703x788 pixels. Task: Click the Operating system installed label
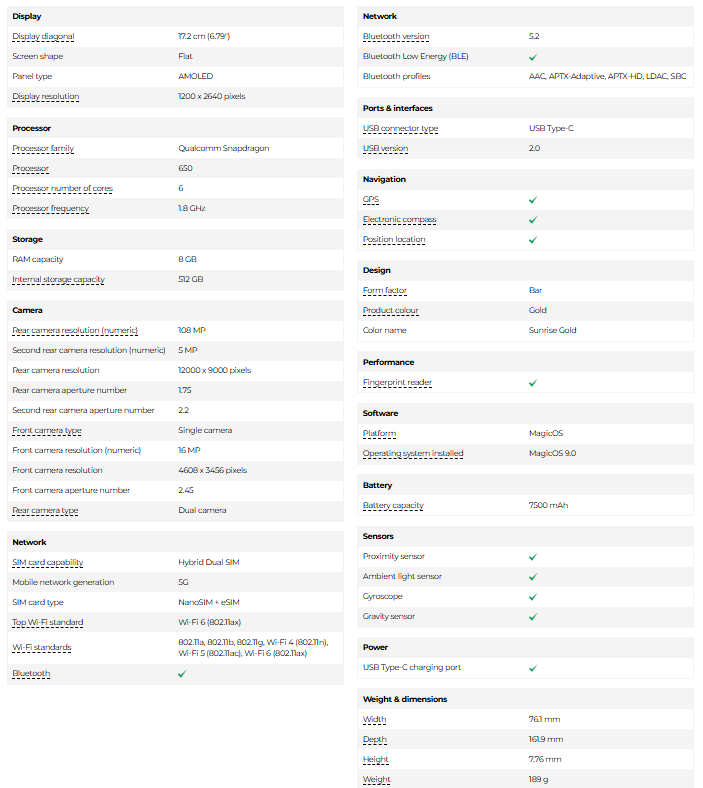(413, 454)
